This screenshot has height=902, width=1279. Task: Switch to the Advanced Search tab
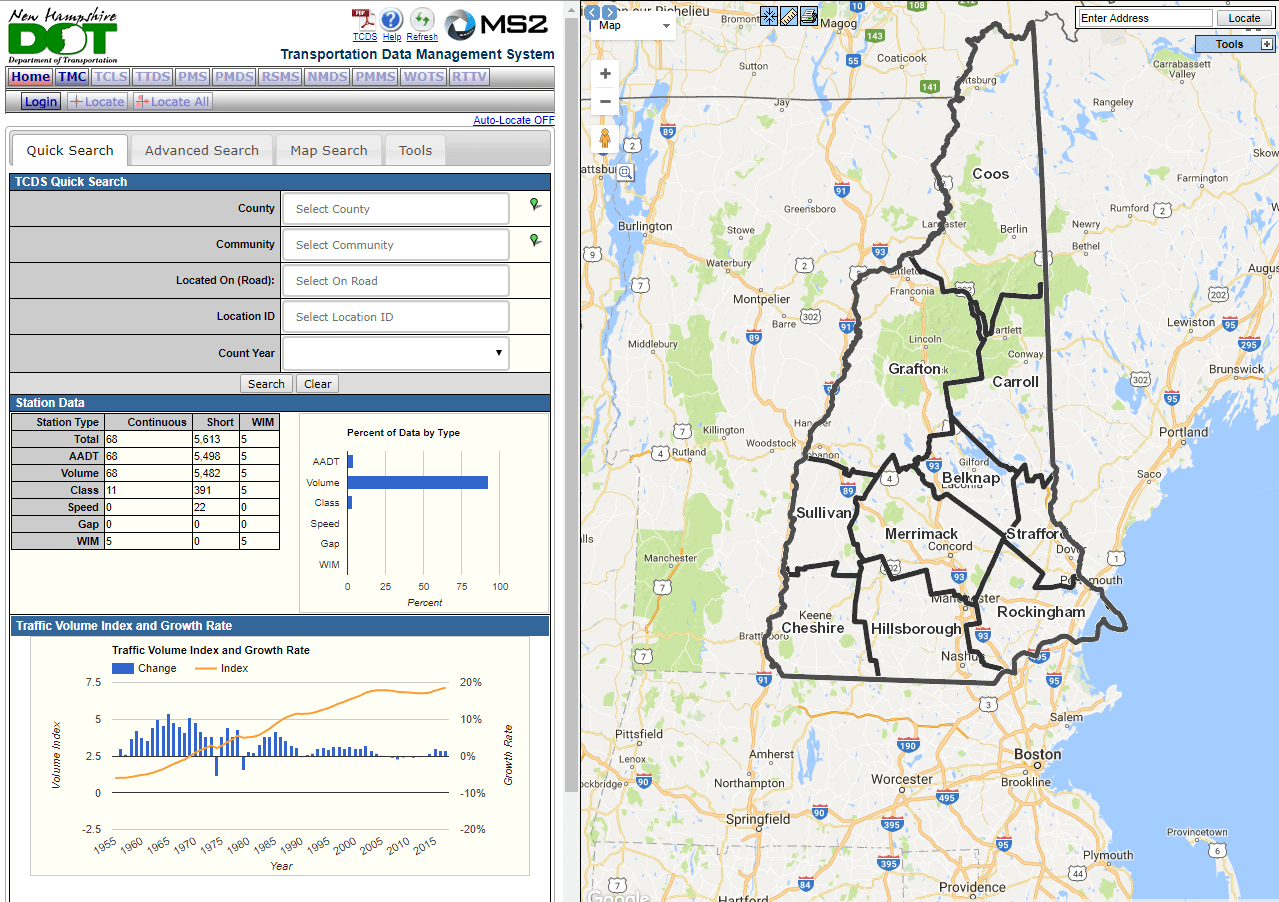(201, 149)
